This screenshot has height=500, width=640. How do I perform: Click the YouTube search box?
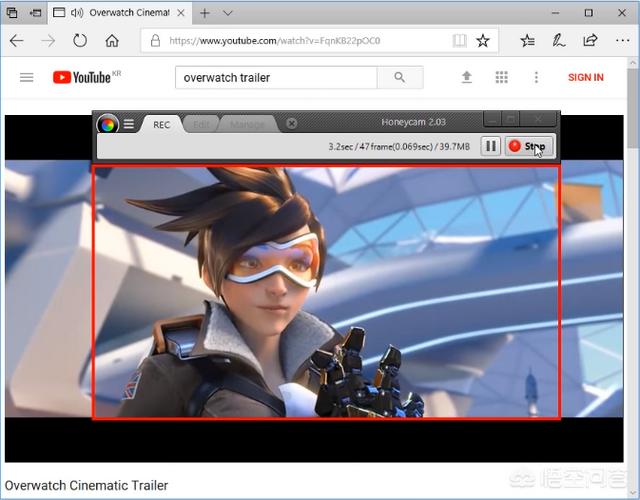click(x=276, y=77)
